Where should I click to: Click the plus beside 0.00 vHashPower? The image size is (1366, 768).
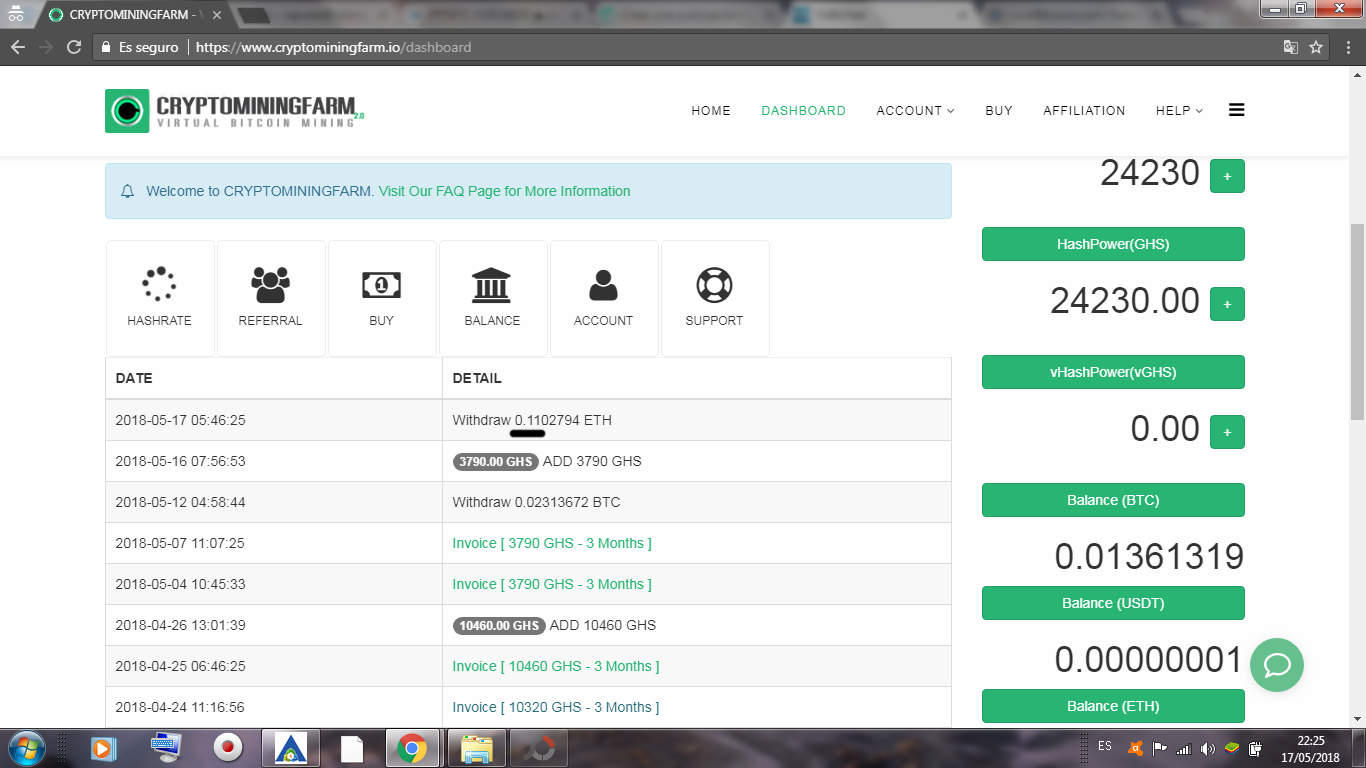pos(1227,432)
